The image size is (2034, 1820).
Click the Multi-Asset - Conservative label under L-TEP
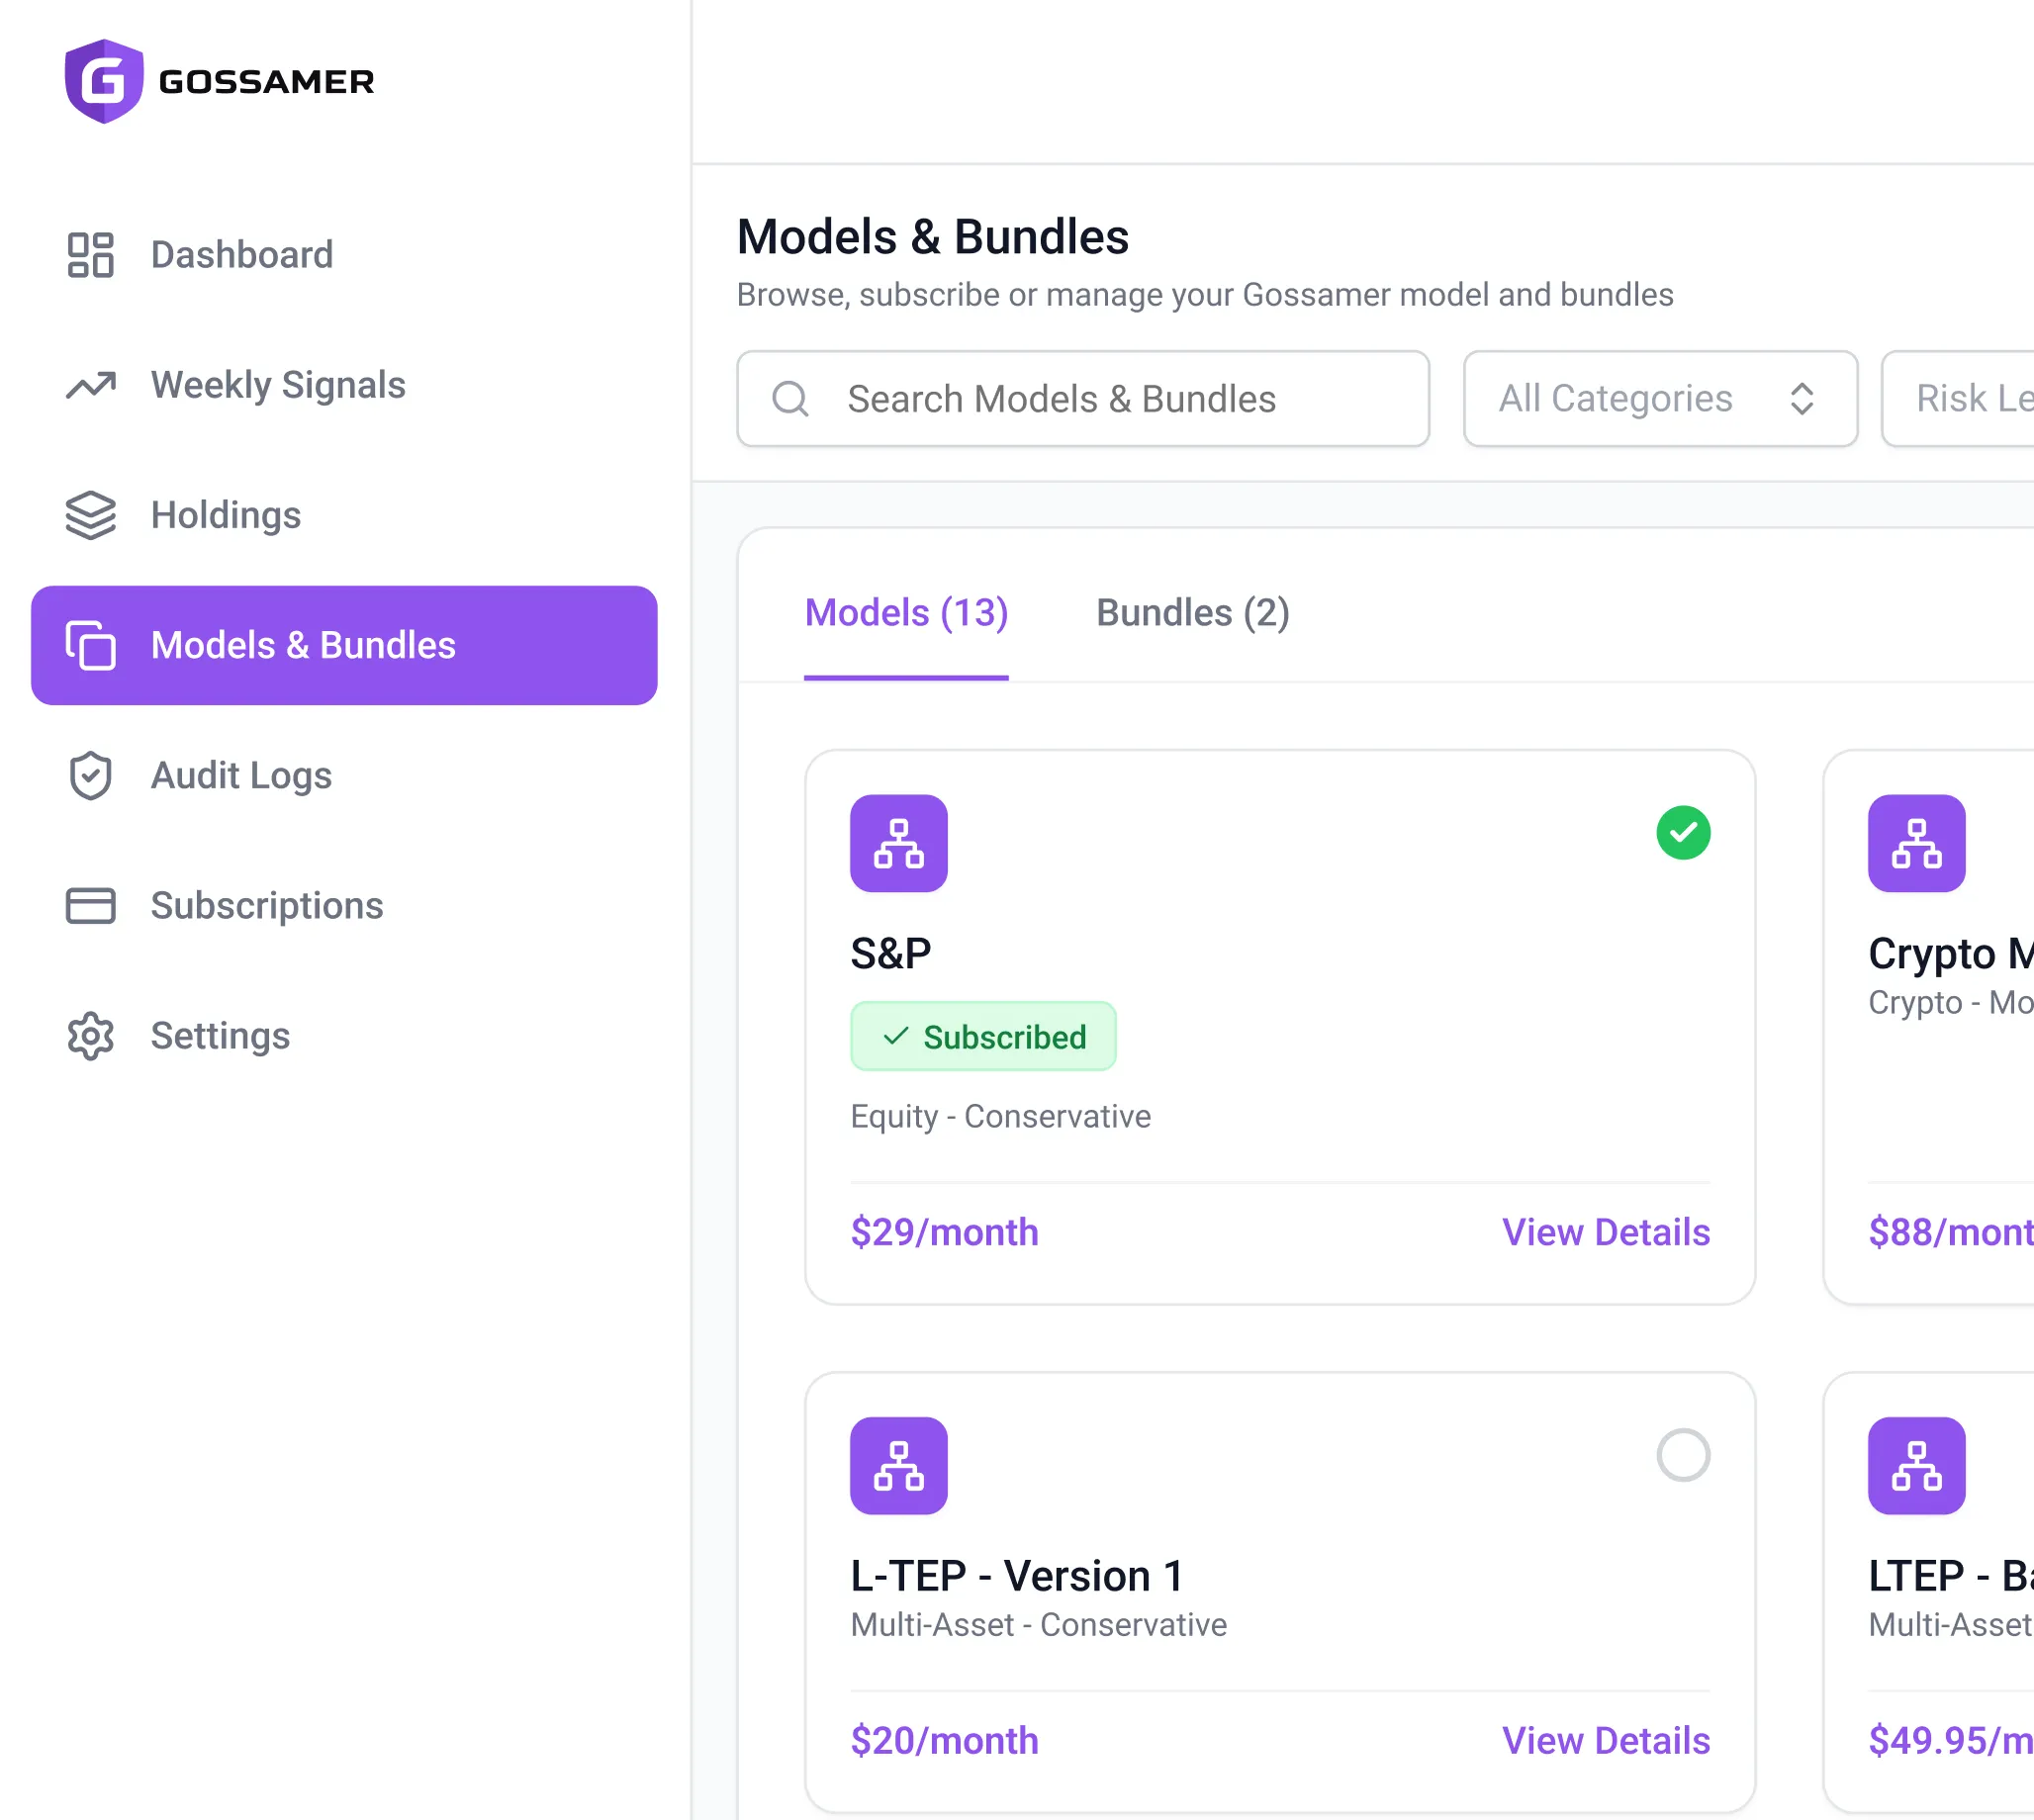click(x=1038, y=1625)
